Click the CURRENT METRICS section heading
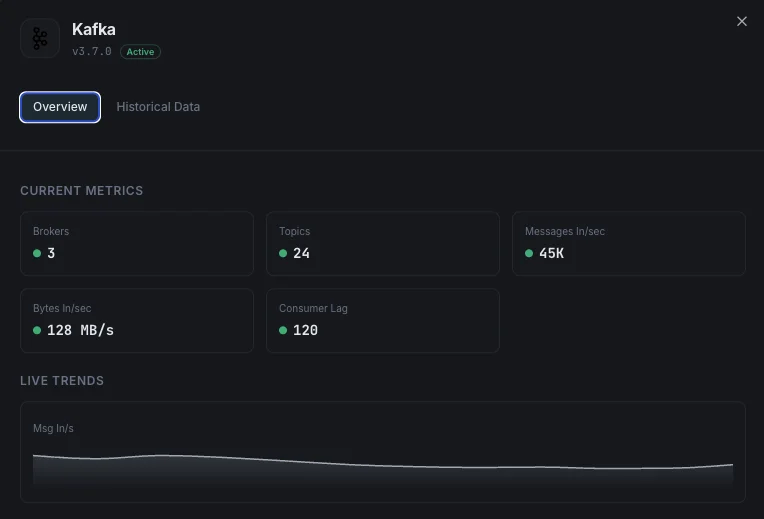This screenshot has width=764, height=519. coord(81,191)
